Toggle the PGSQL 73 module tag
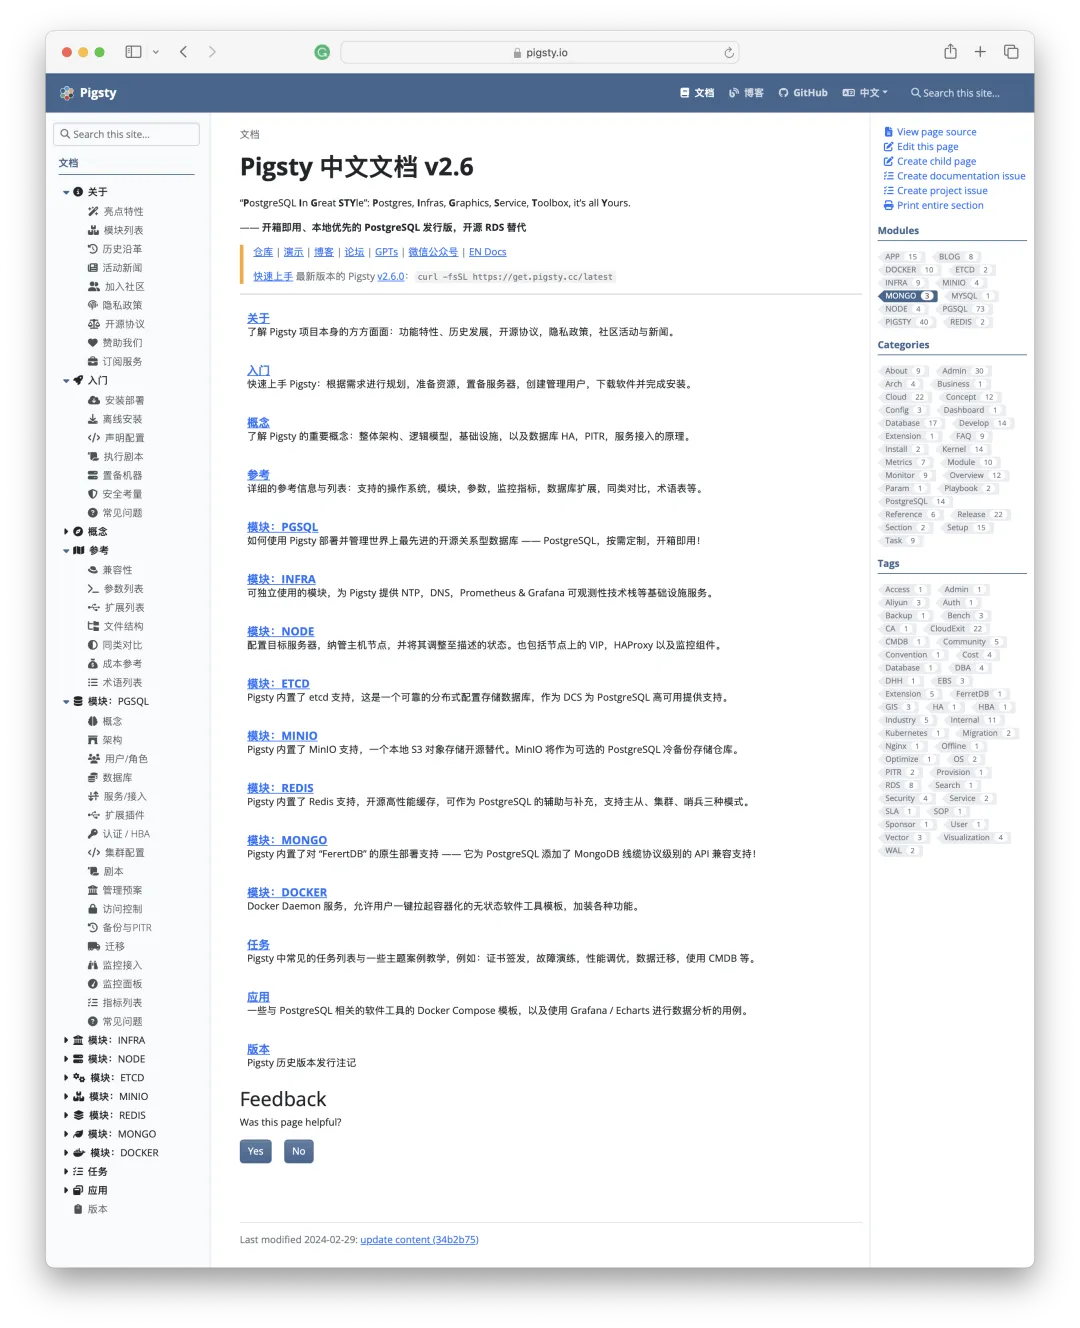This screenshot has height=1328, width=1080. (x=963, y=308)
